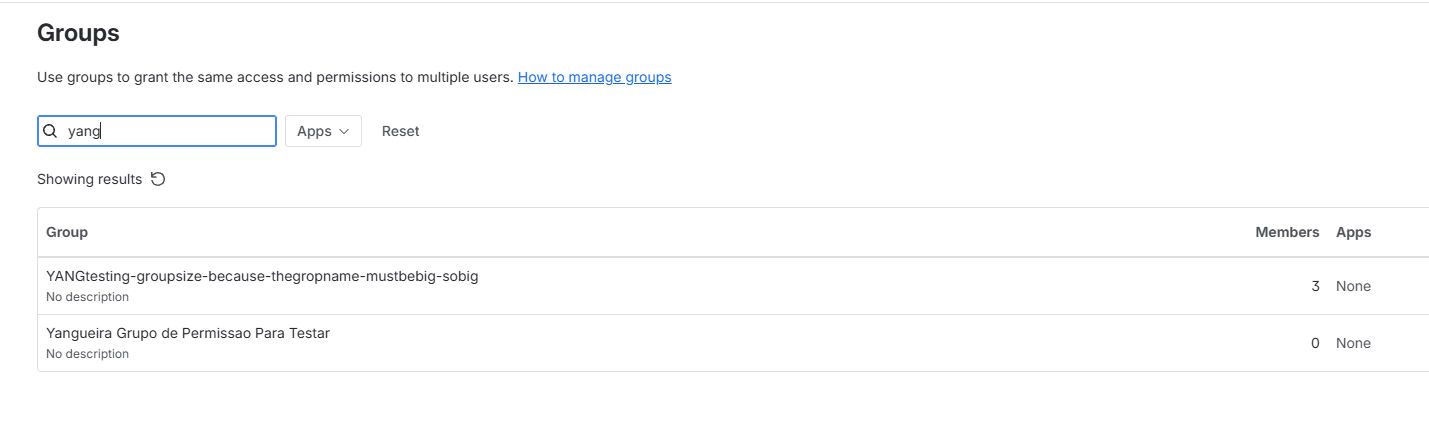Click No description under Yangueira group
Image resolution: width=1429 pixels, height=424 pixels.
(87, 354)
